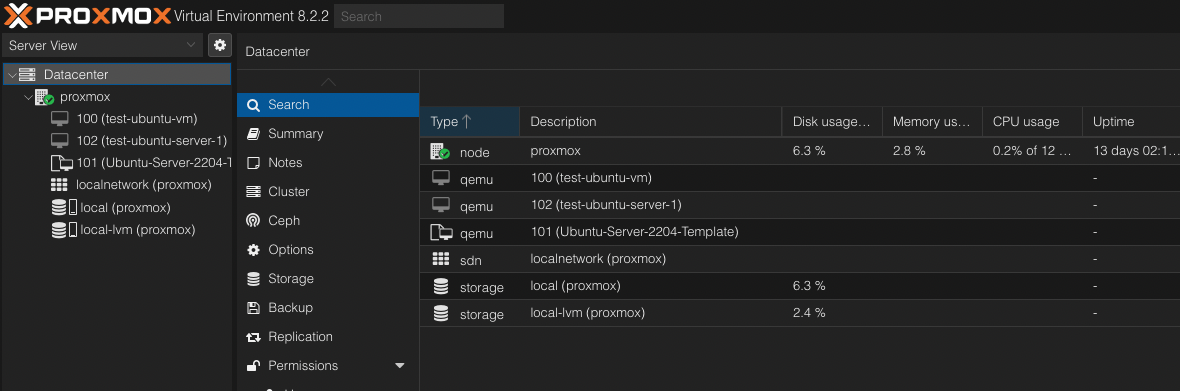Click the top Search input field
Viewport: 1180px width, 391px height.
pyautogui.click(x=419, y=17)
